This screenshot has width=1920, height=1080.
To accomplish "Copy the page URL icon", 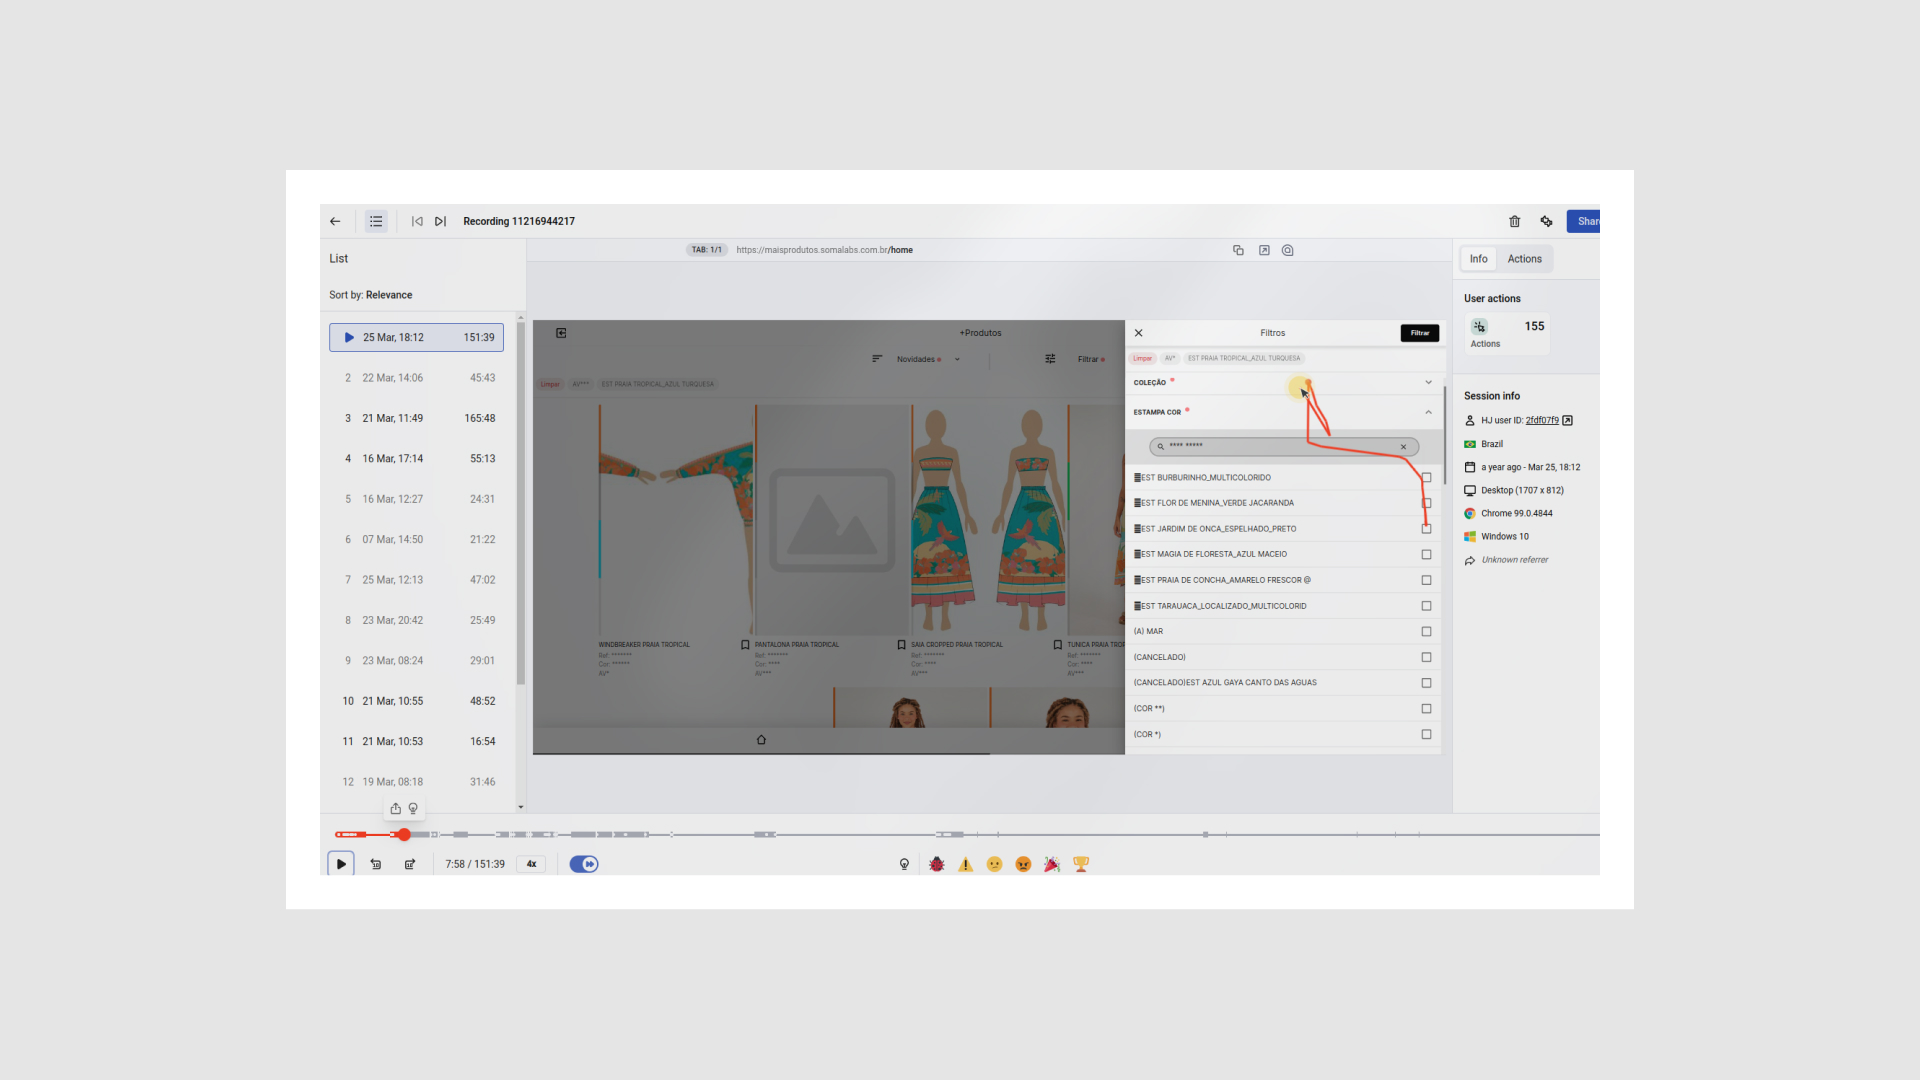I will click(1238, 250).
